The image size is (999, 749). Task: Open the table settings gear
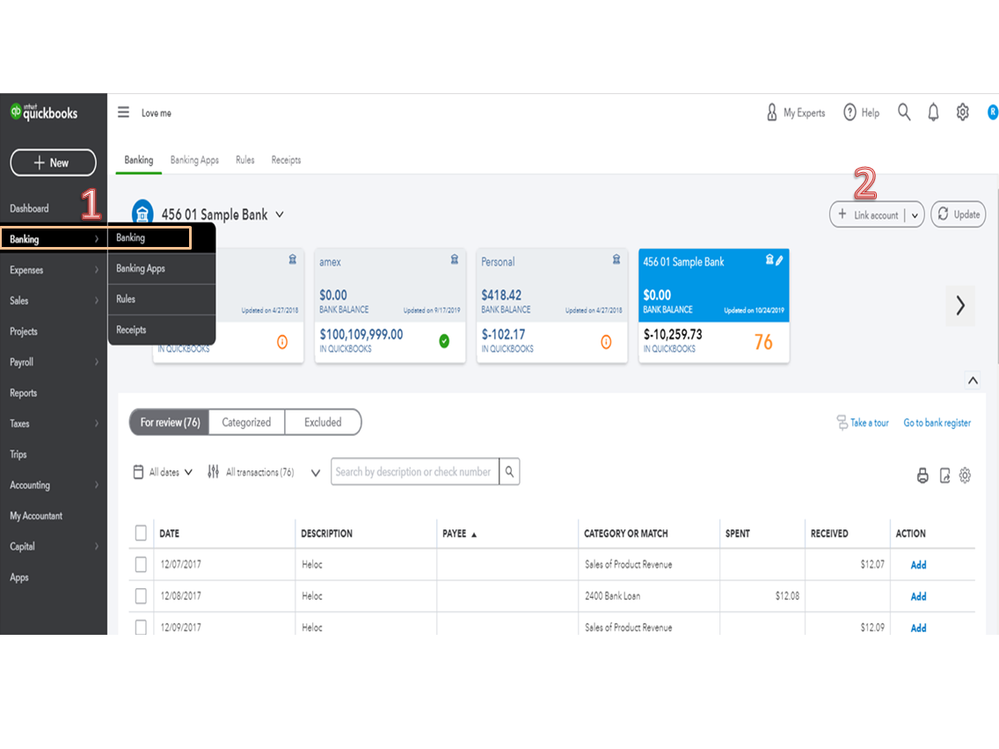pyautogui.click(x=965, y=475)
